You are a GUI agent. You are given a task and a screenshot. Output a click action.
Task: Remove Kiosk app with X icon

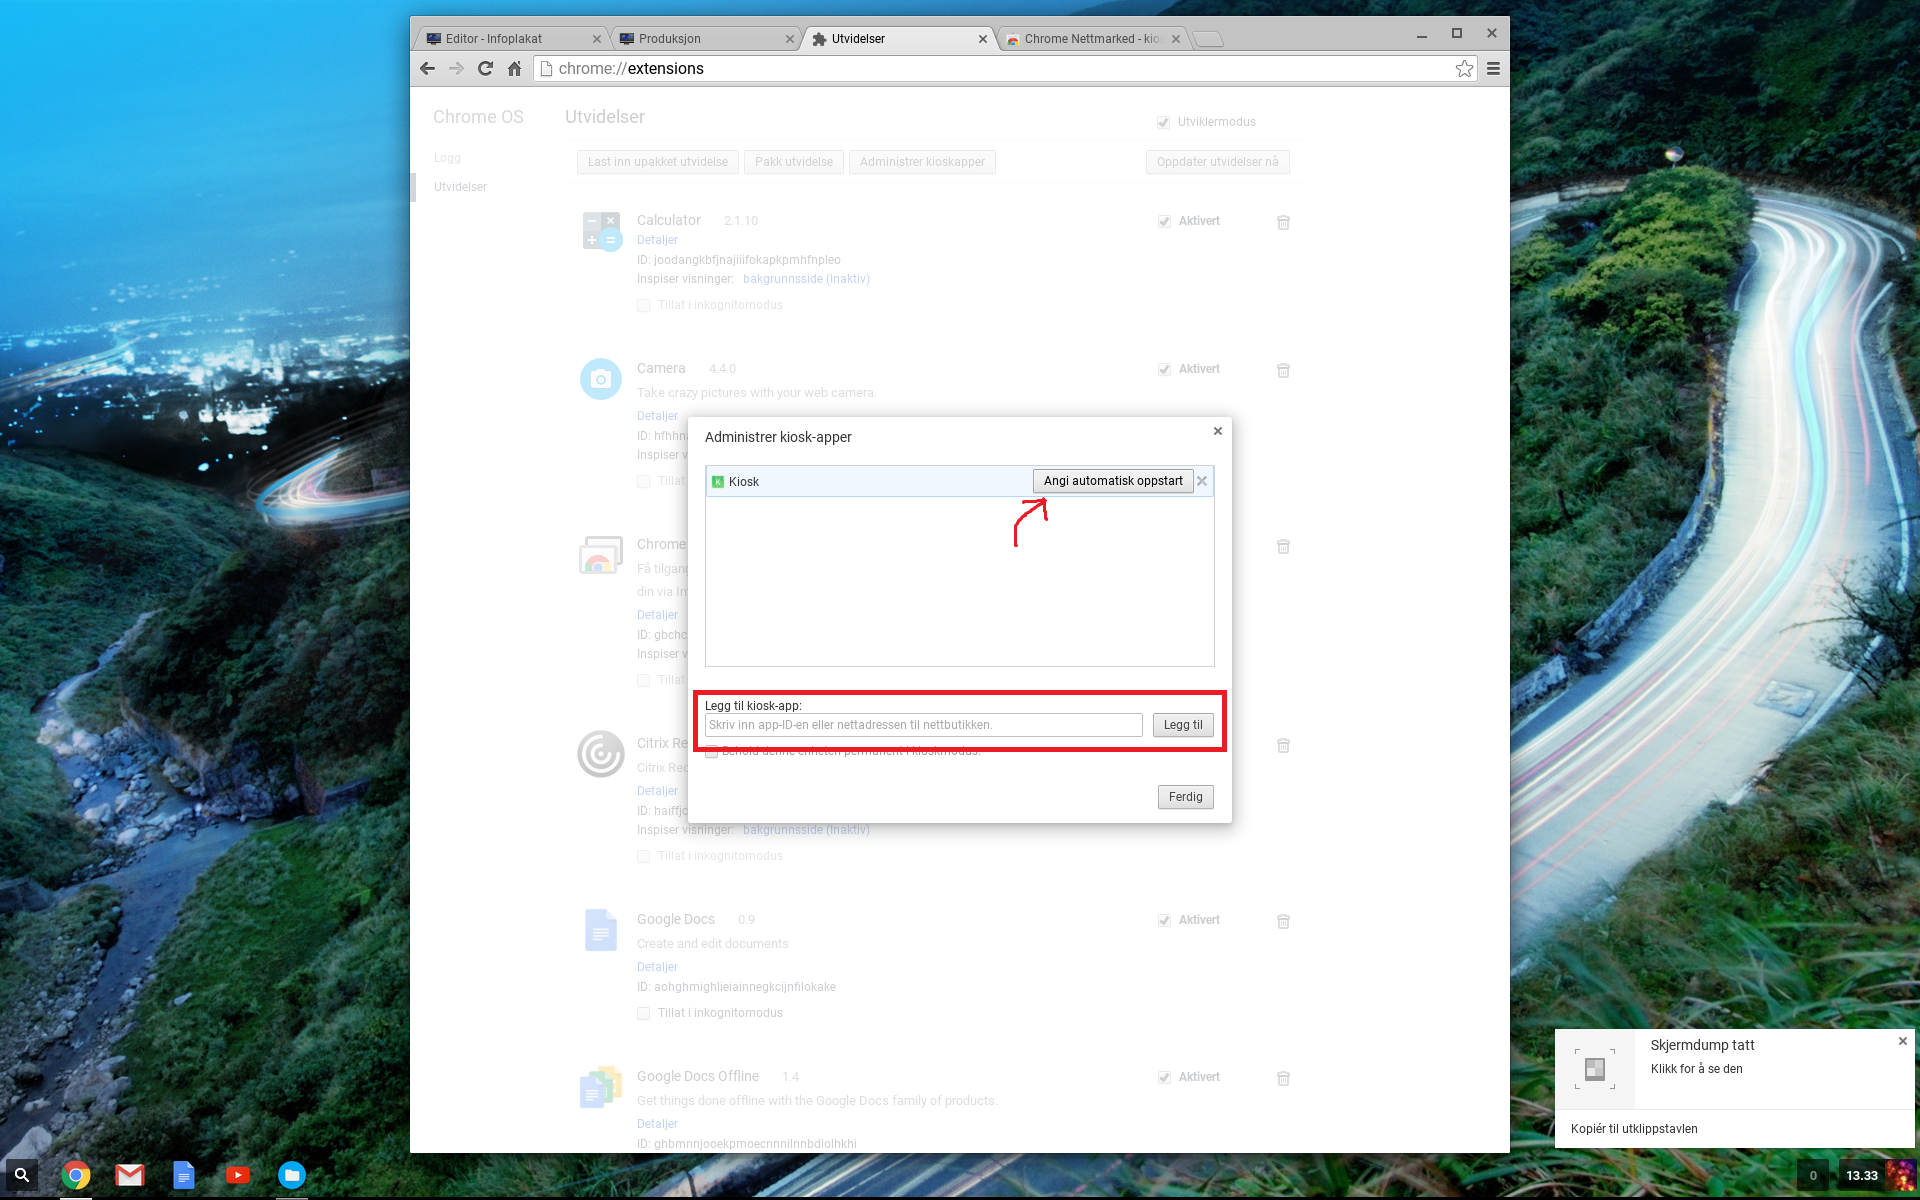coord(1202,481)
